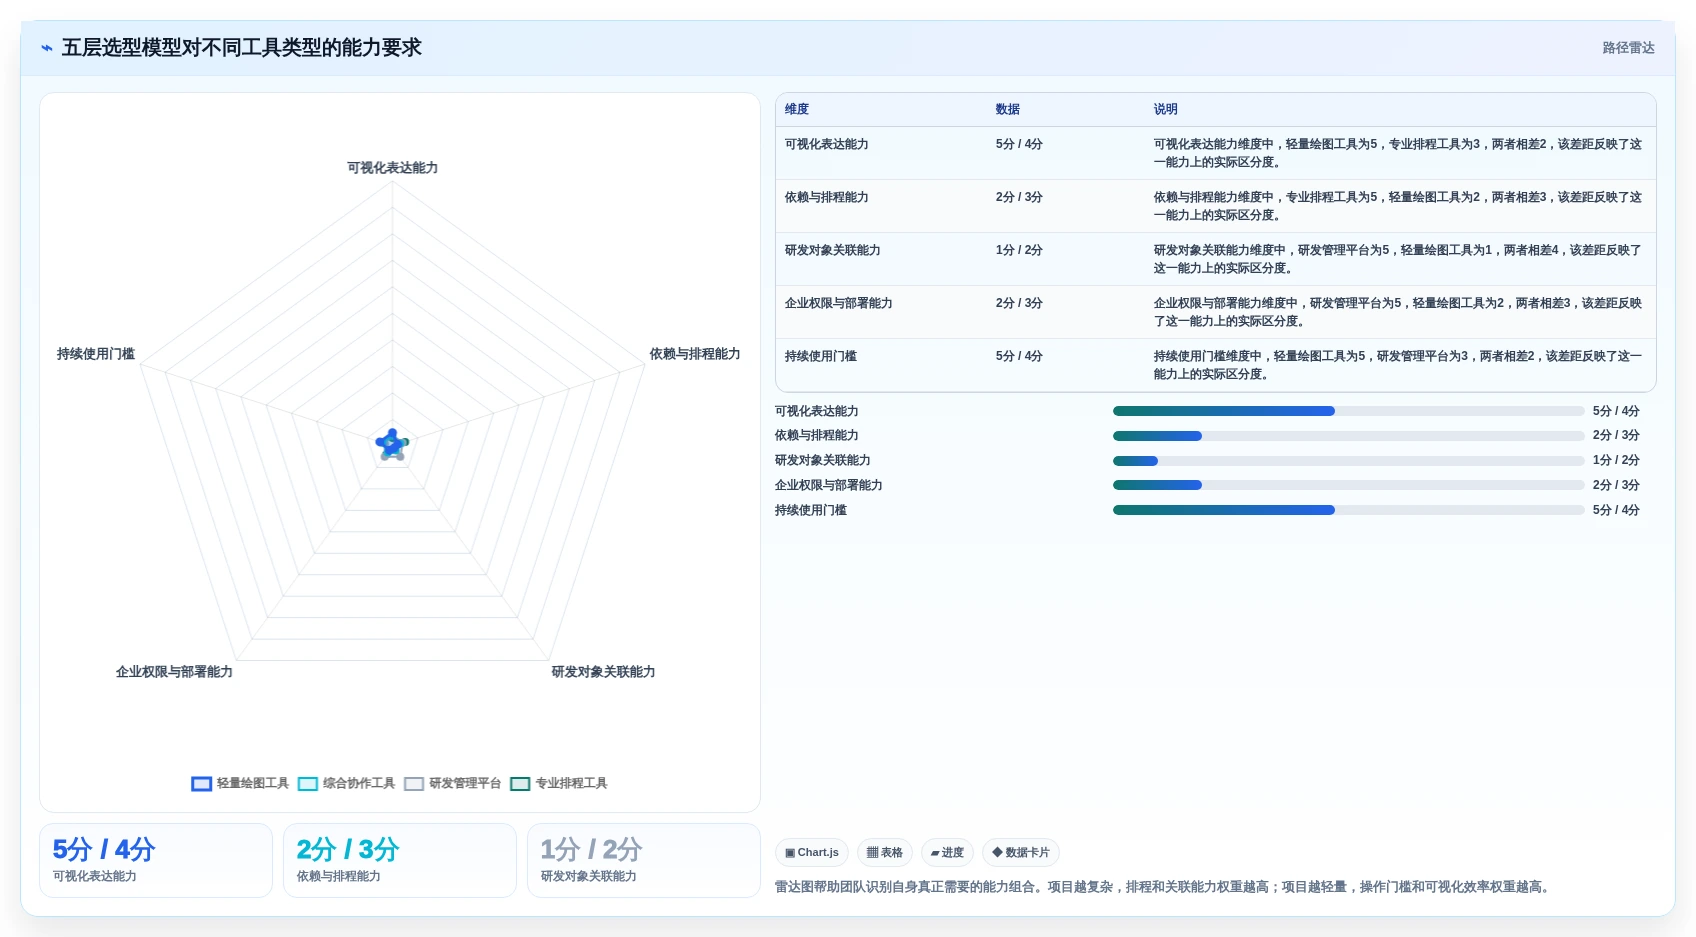The height and width of the screenshot is (937, 1696).
Task: Toggle the 综合协作工具 legend swatch
Action: 308,784
